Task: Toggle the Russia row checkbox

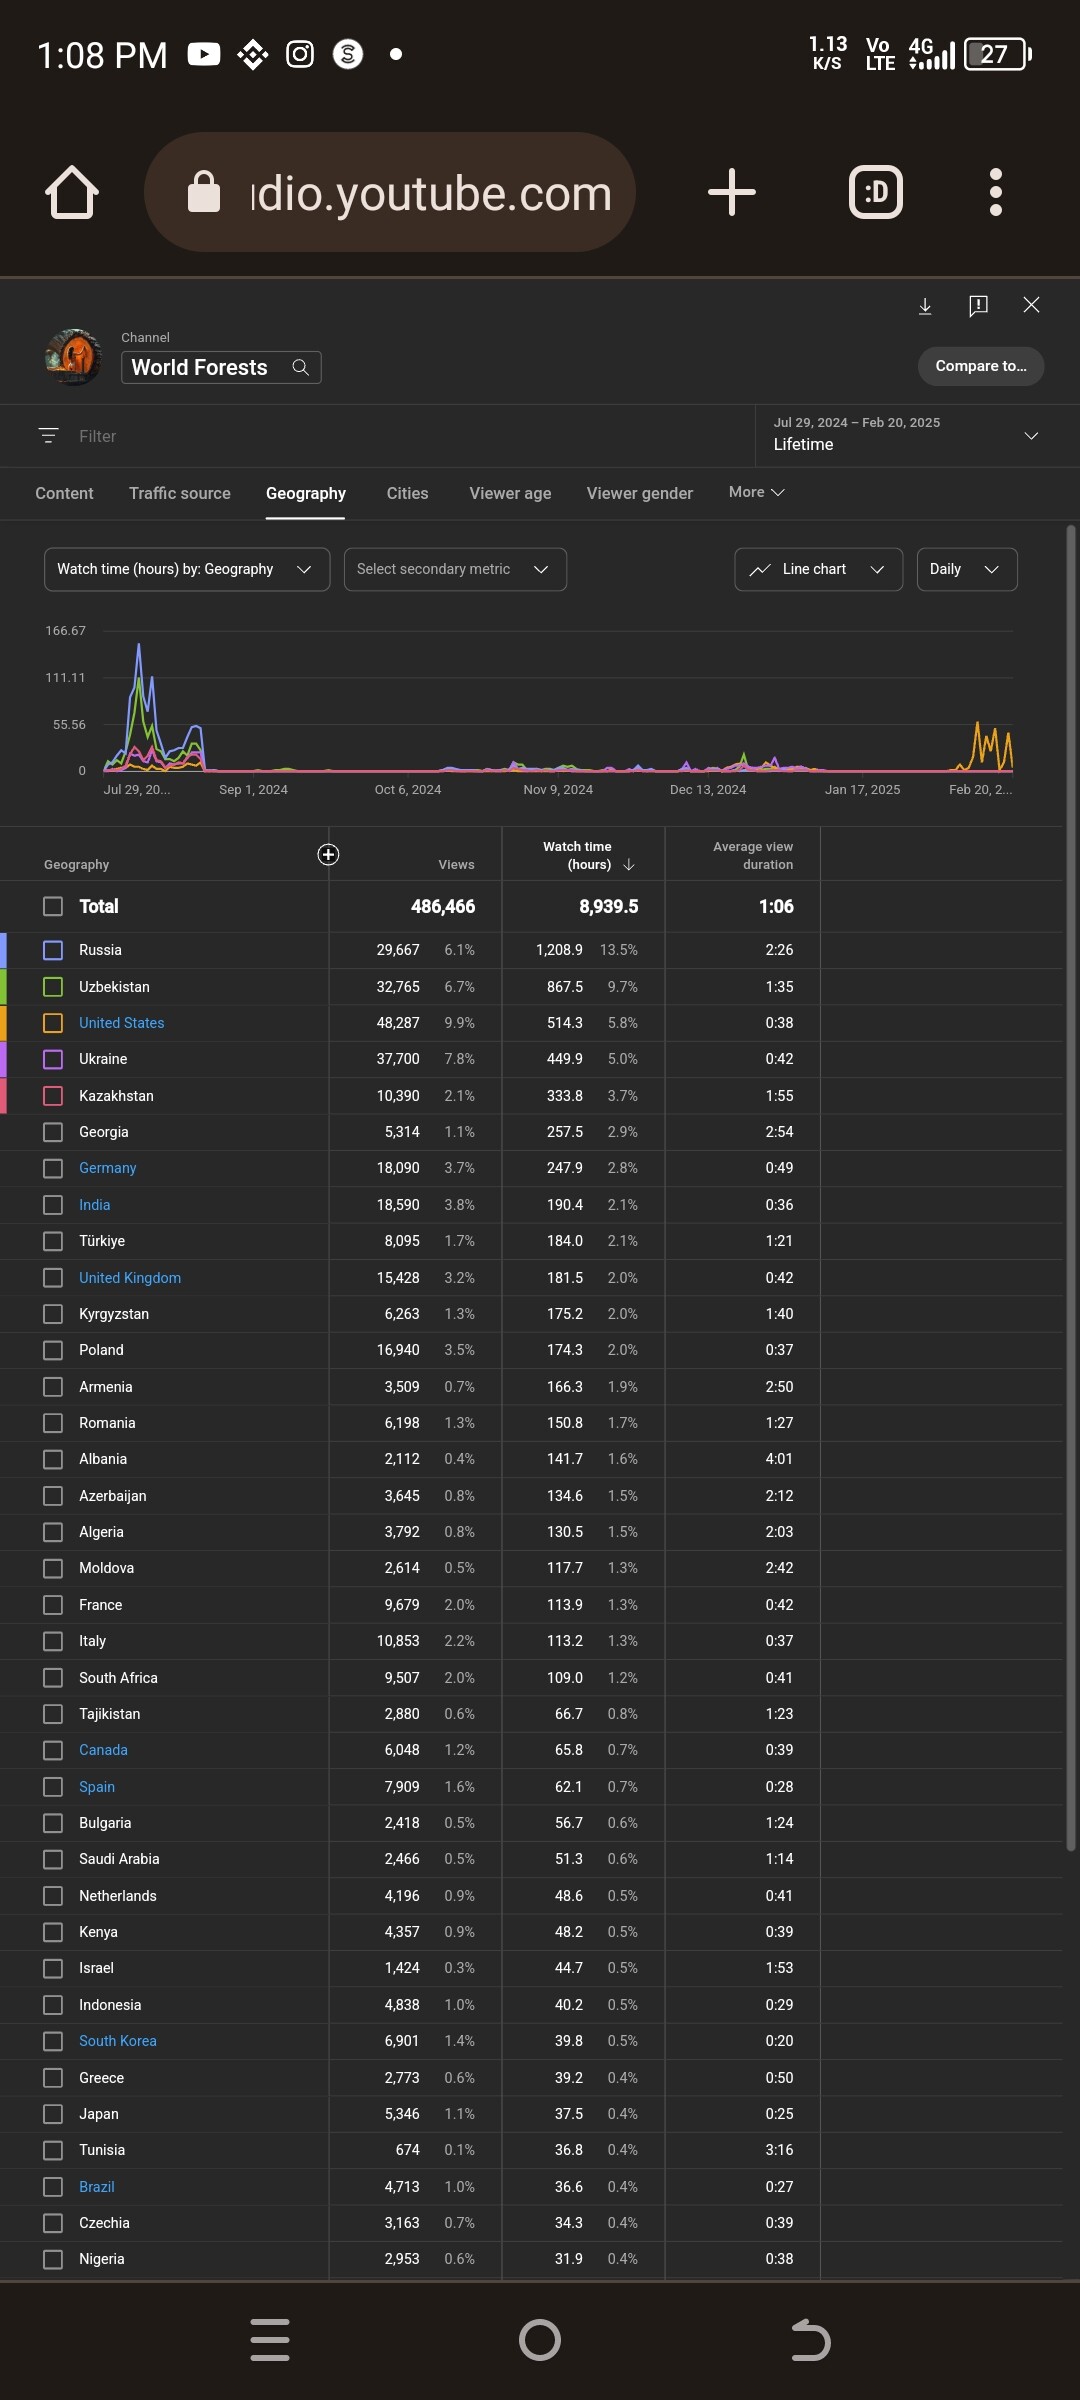Action: click(53, 950)
